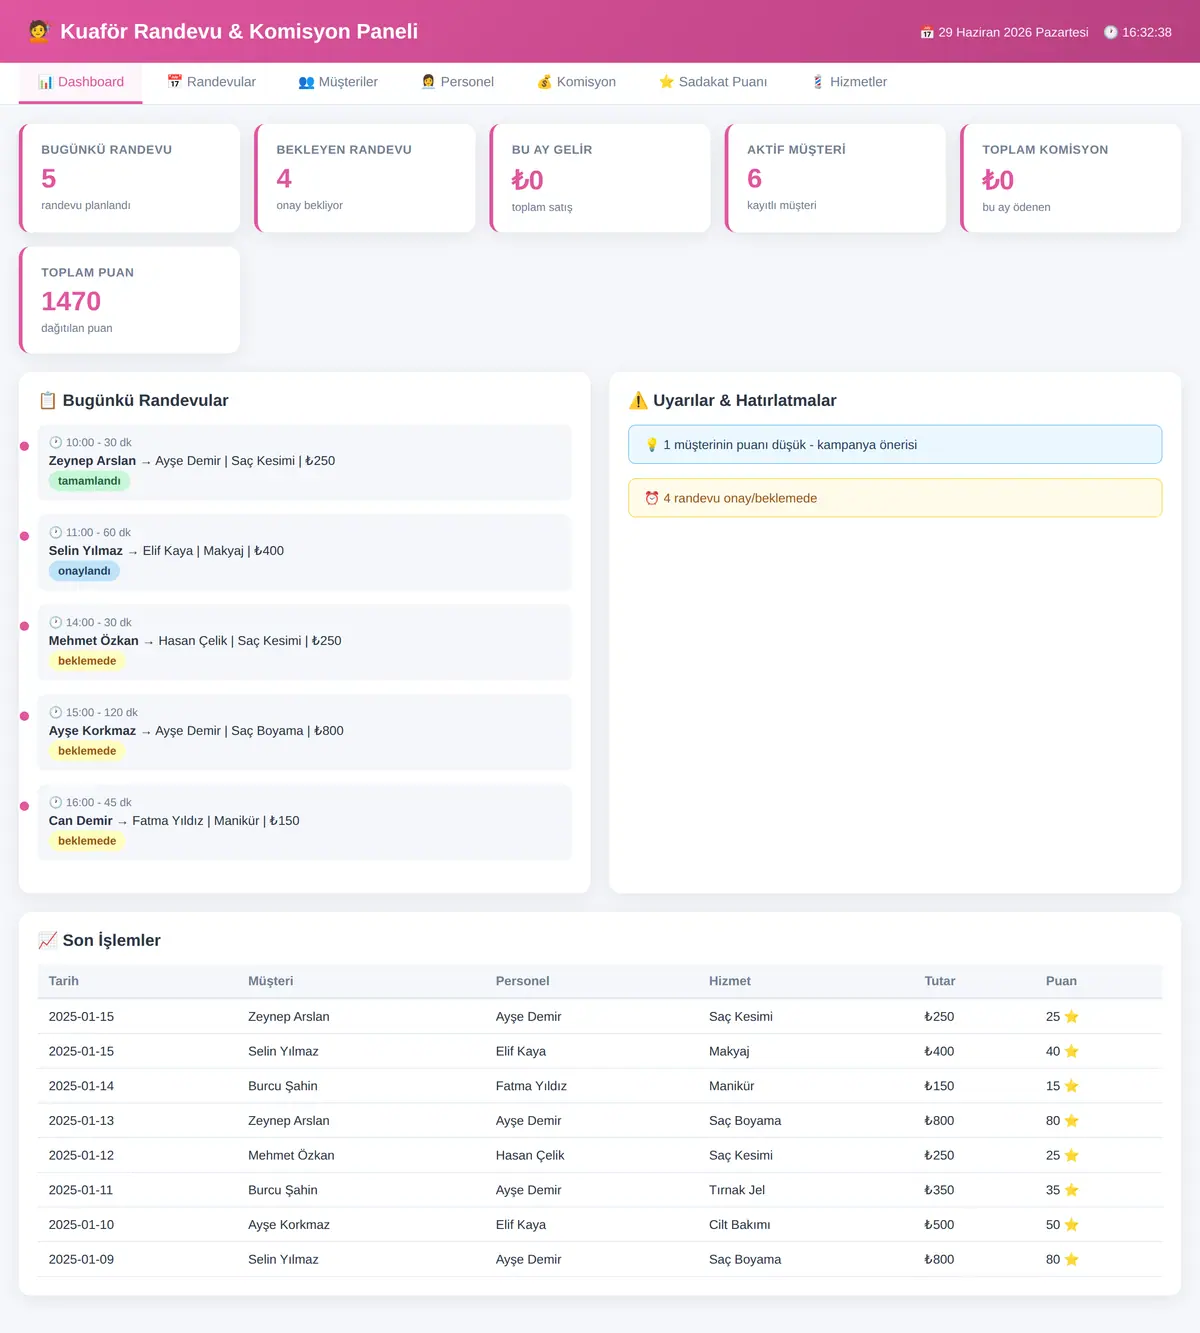Screen dimensions: 1200x1333
Task: Click the clipboard icon by Bugünkü Randevular
Action: click(48, 400)
